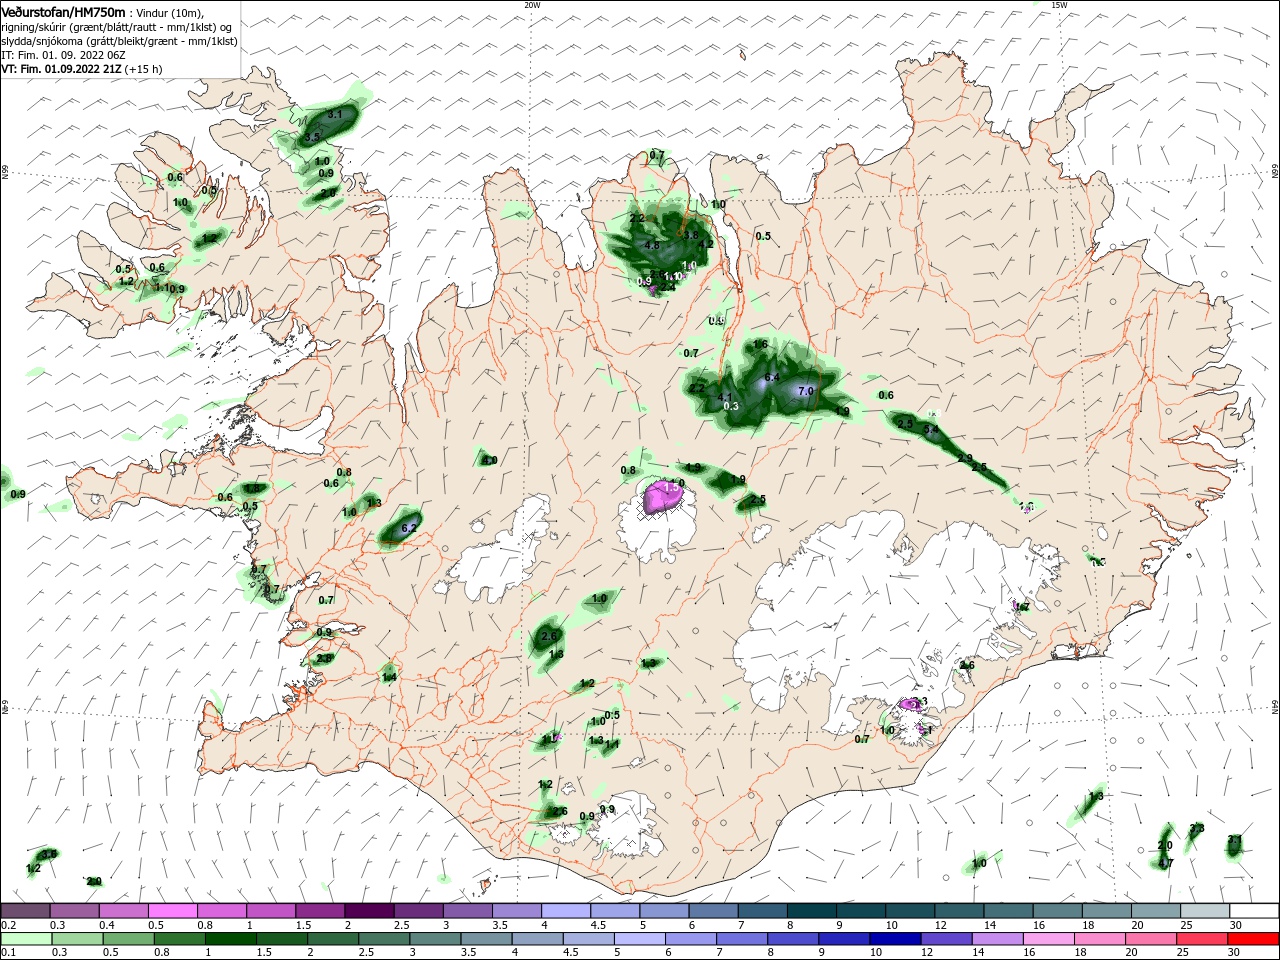Select navy blue rain swatch between 10 and 12
1280x960 pixels.
pyautogui.click(x=894, y=939)
